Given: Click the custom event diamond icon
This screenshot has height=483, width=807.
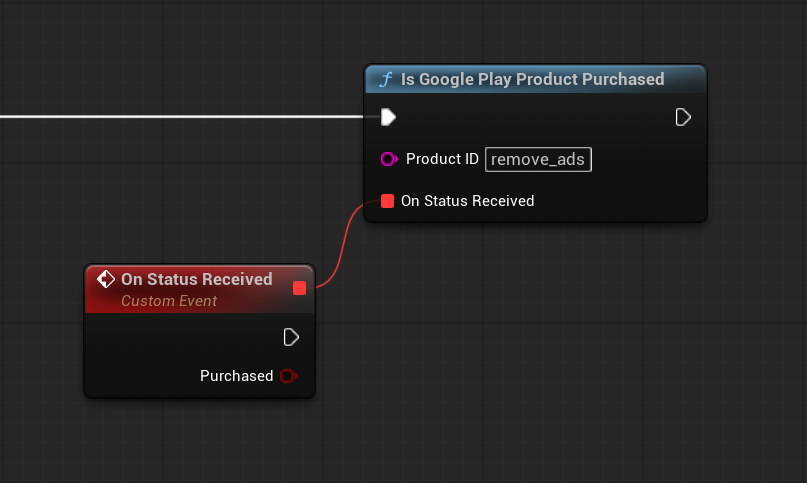Looking at the screenshot, I should (x=106, y=279).
